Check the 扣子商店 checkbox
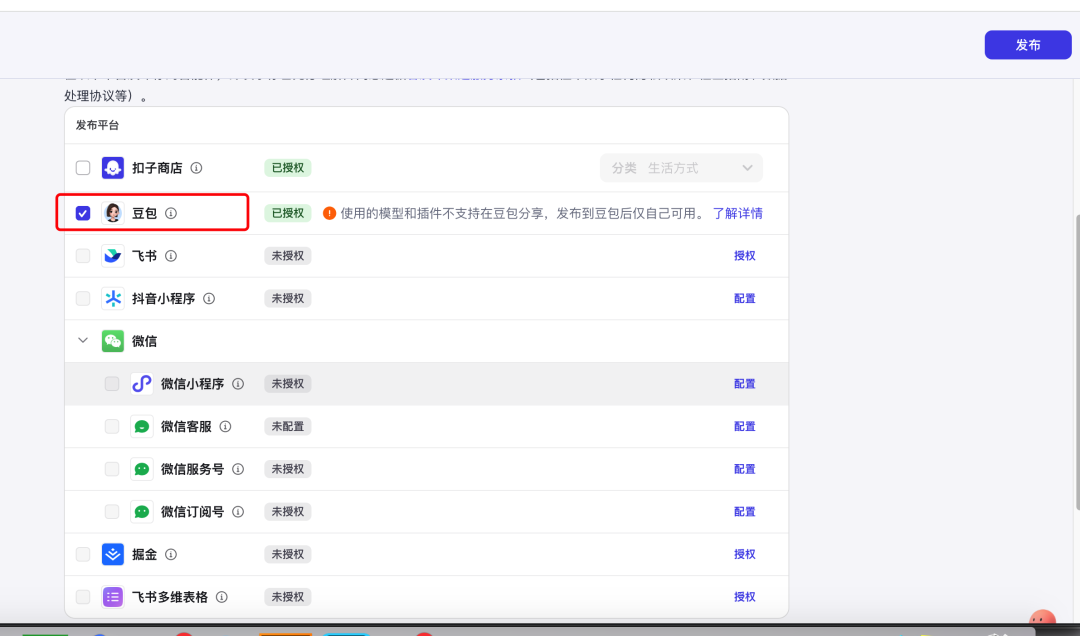The image size is (1080, 636). pos(83,167)
